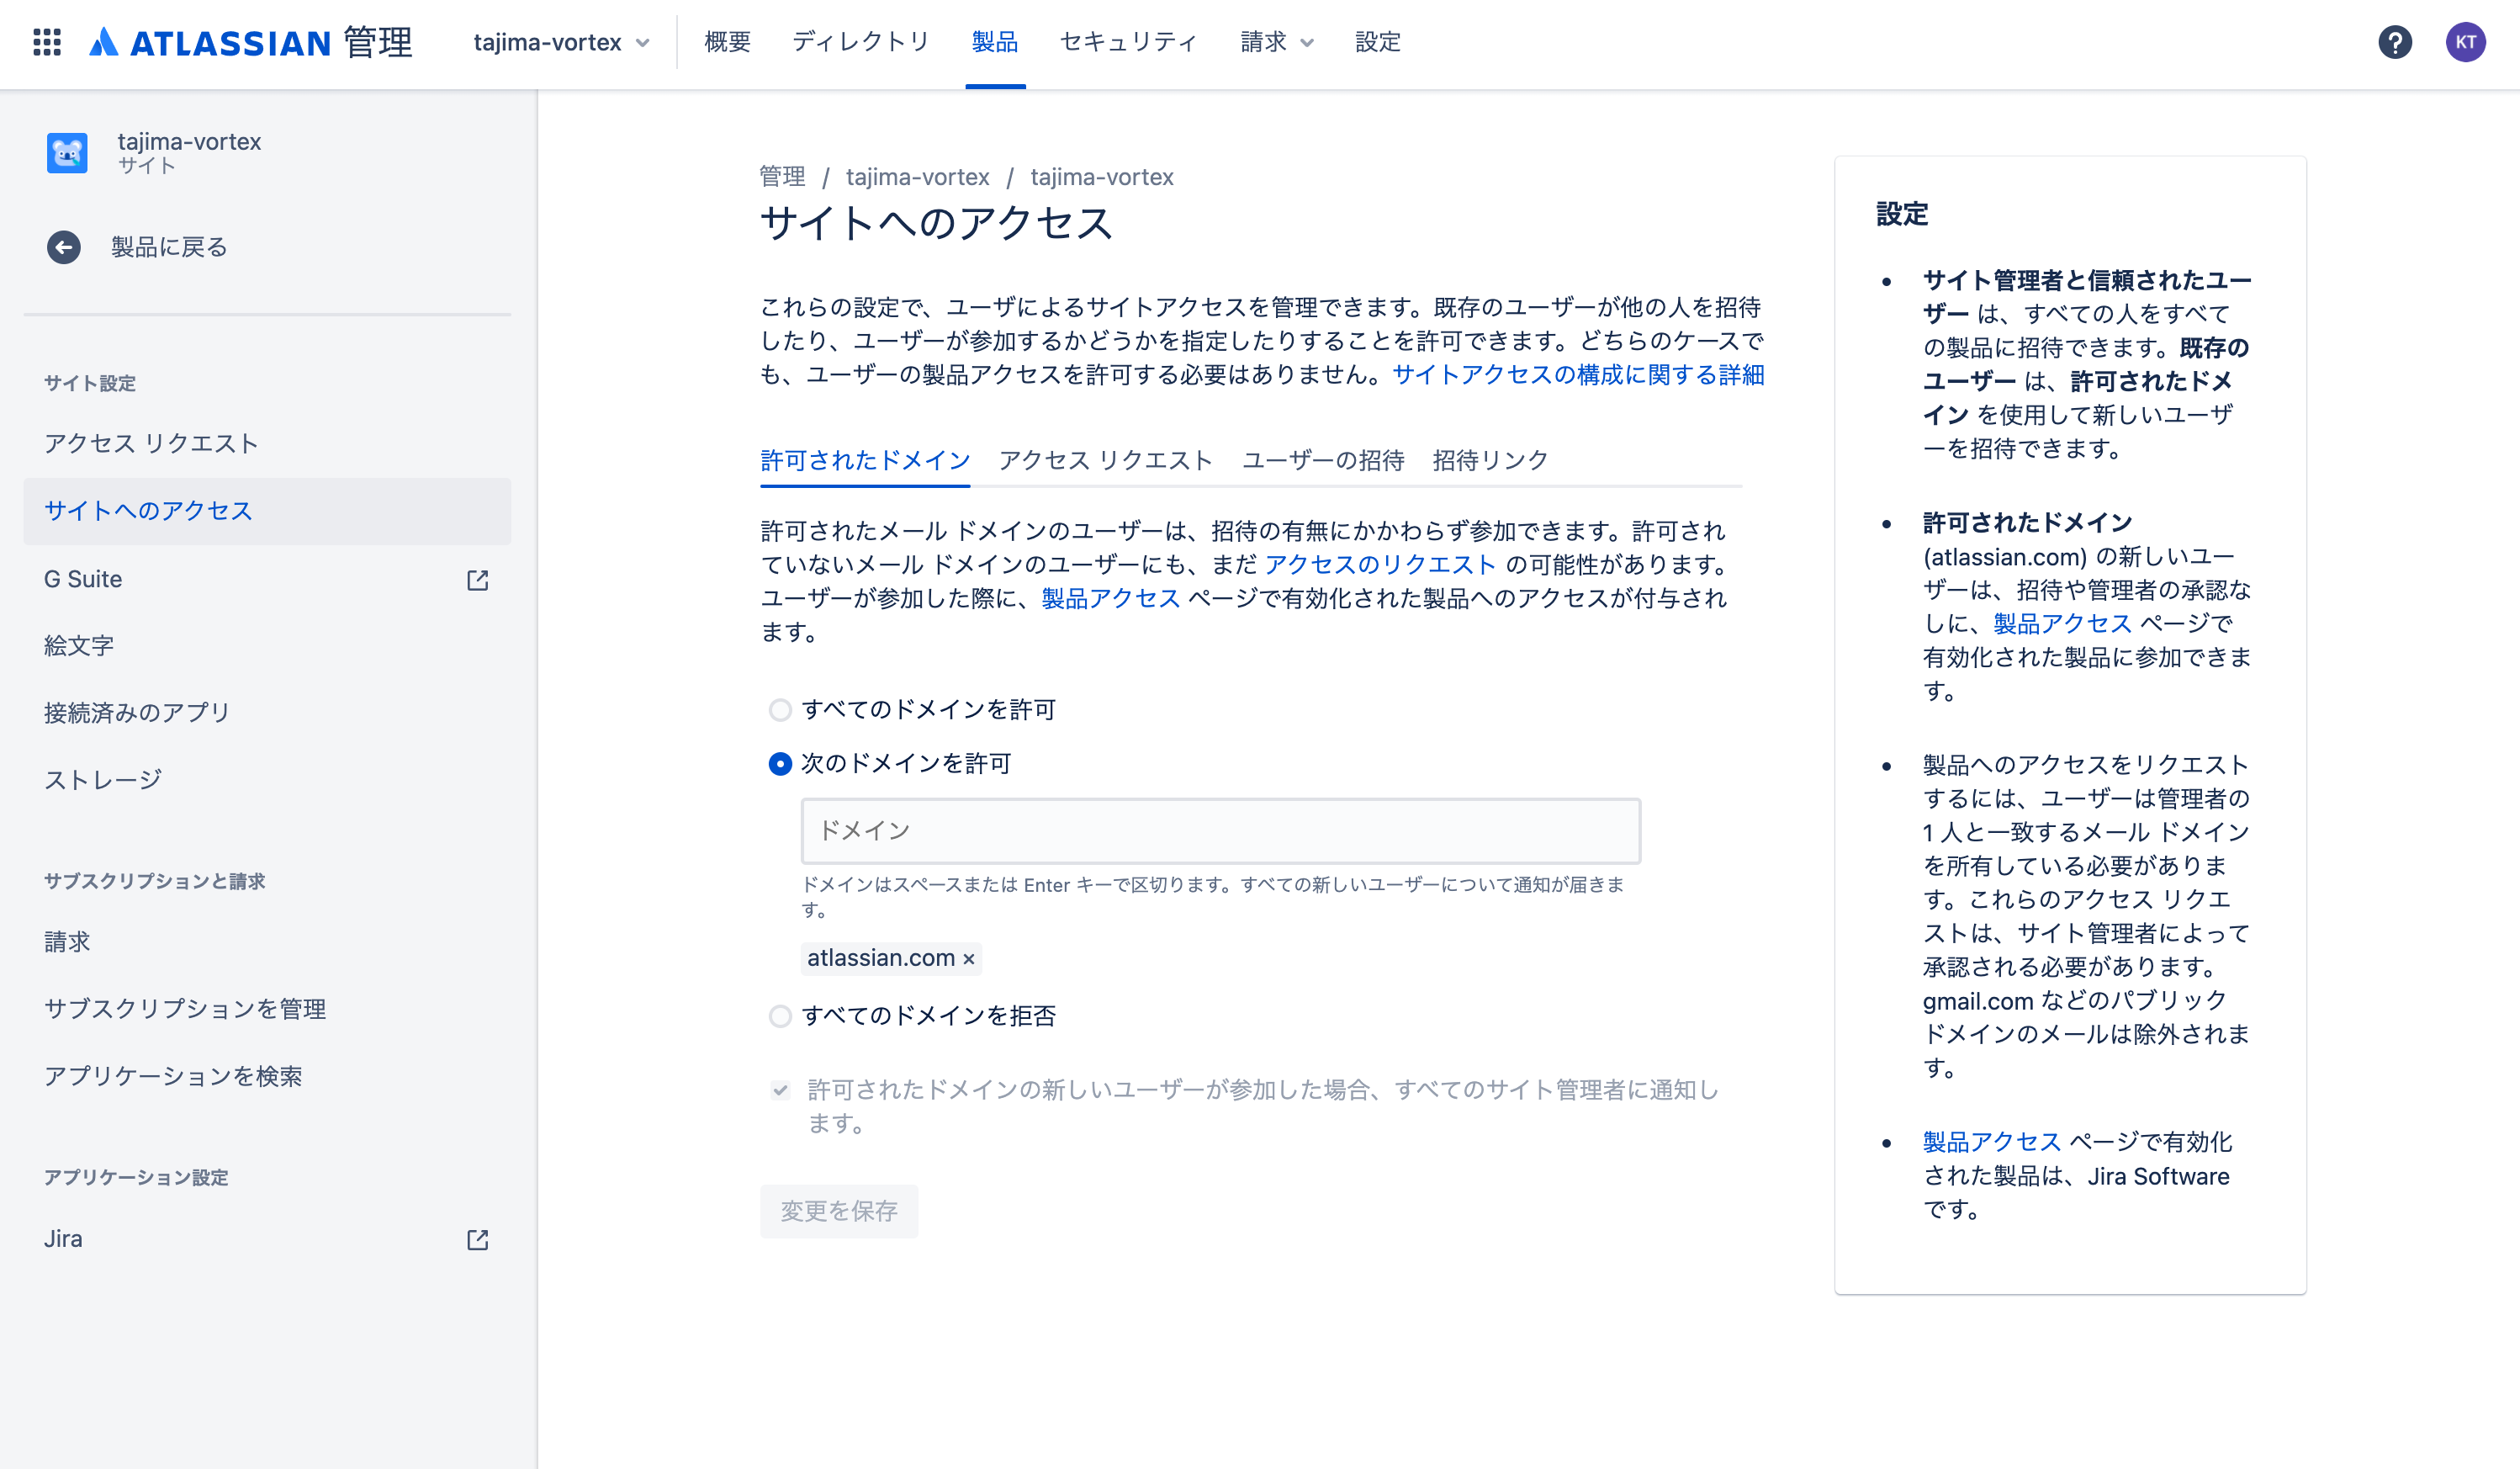Click the tajima-vortex site name in sidebar
2520x1469 pixels.
189,141
